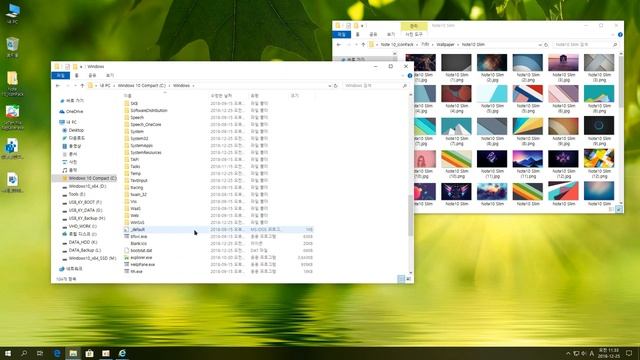The height and width of the screenshot is (360, 640).
Task: Launch Internet Explorer from the taskbar
Action: (122, 353)
